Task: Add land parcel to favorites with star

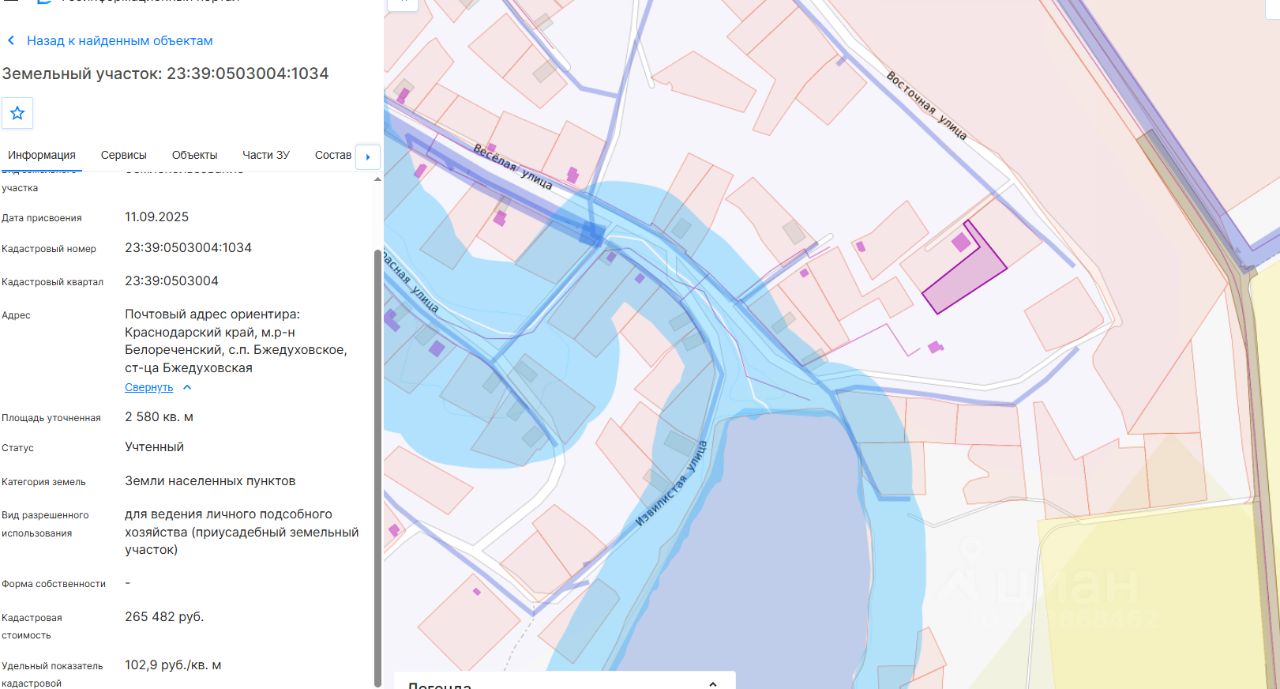Action: pos(17,113)
